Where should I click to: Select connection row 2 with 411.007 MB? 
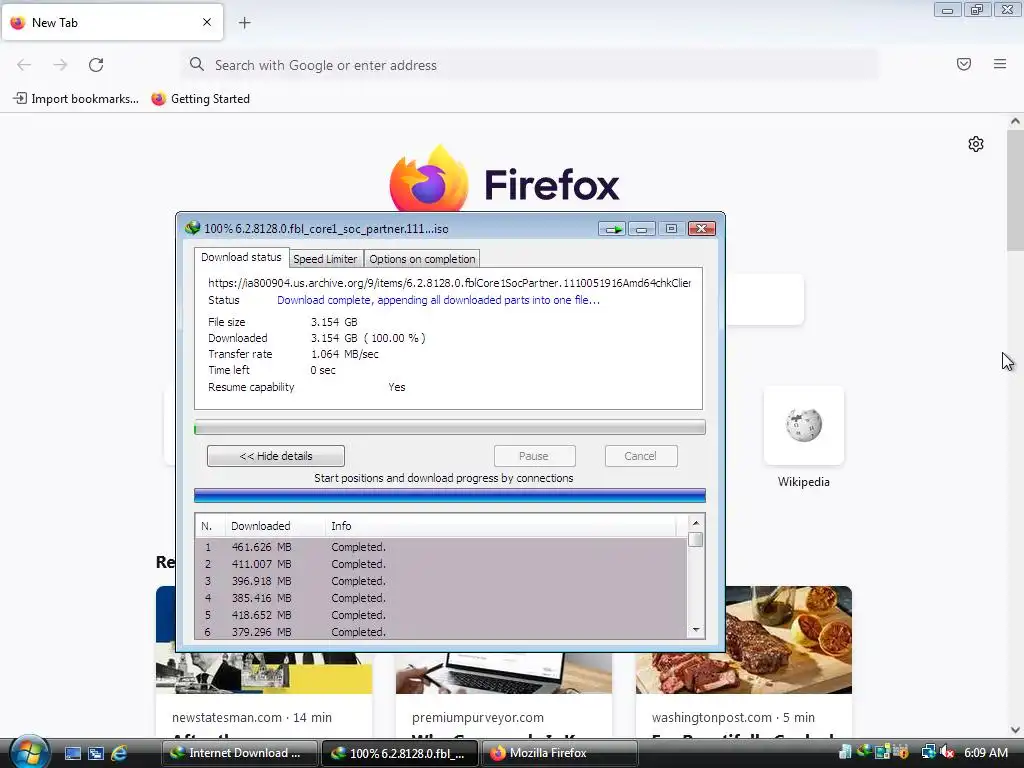[x=441, y=564]
